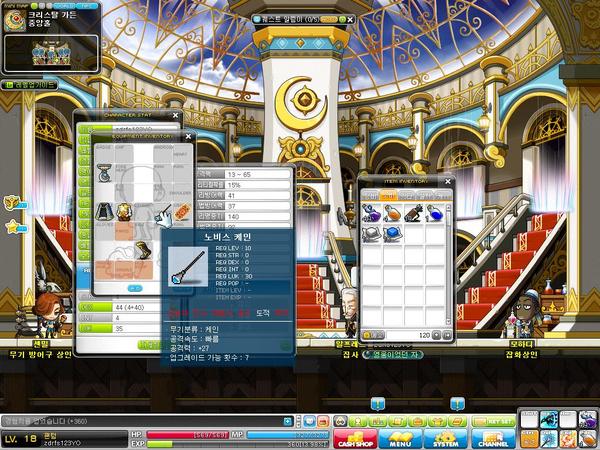The width and height of the screenshot is (600, 450).
Task: Click the green button in Character Stat
Action: tap(149, 345)
